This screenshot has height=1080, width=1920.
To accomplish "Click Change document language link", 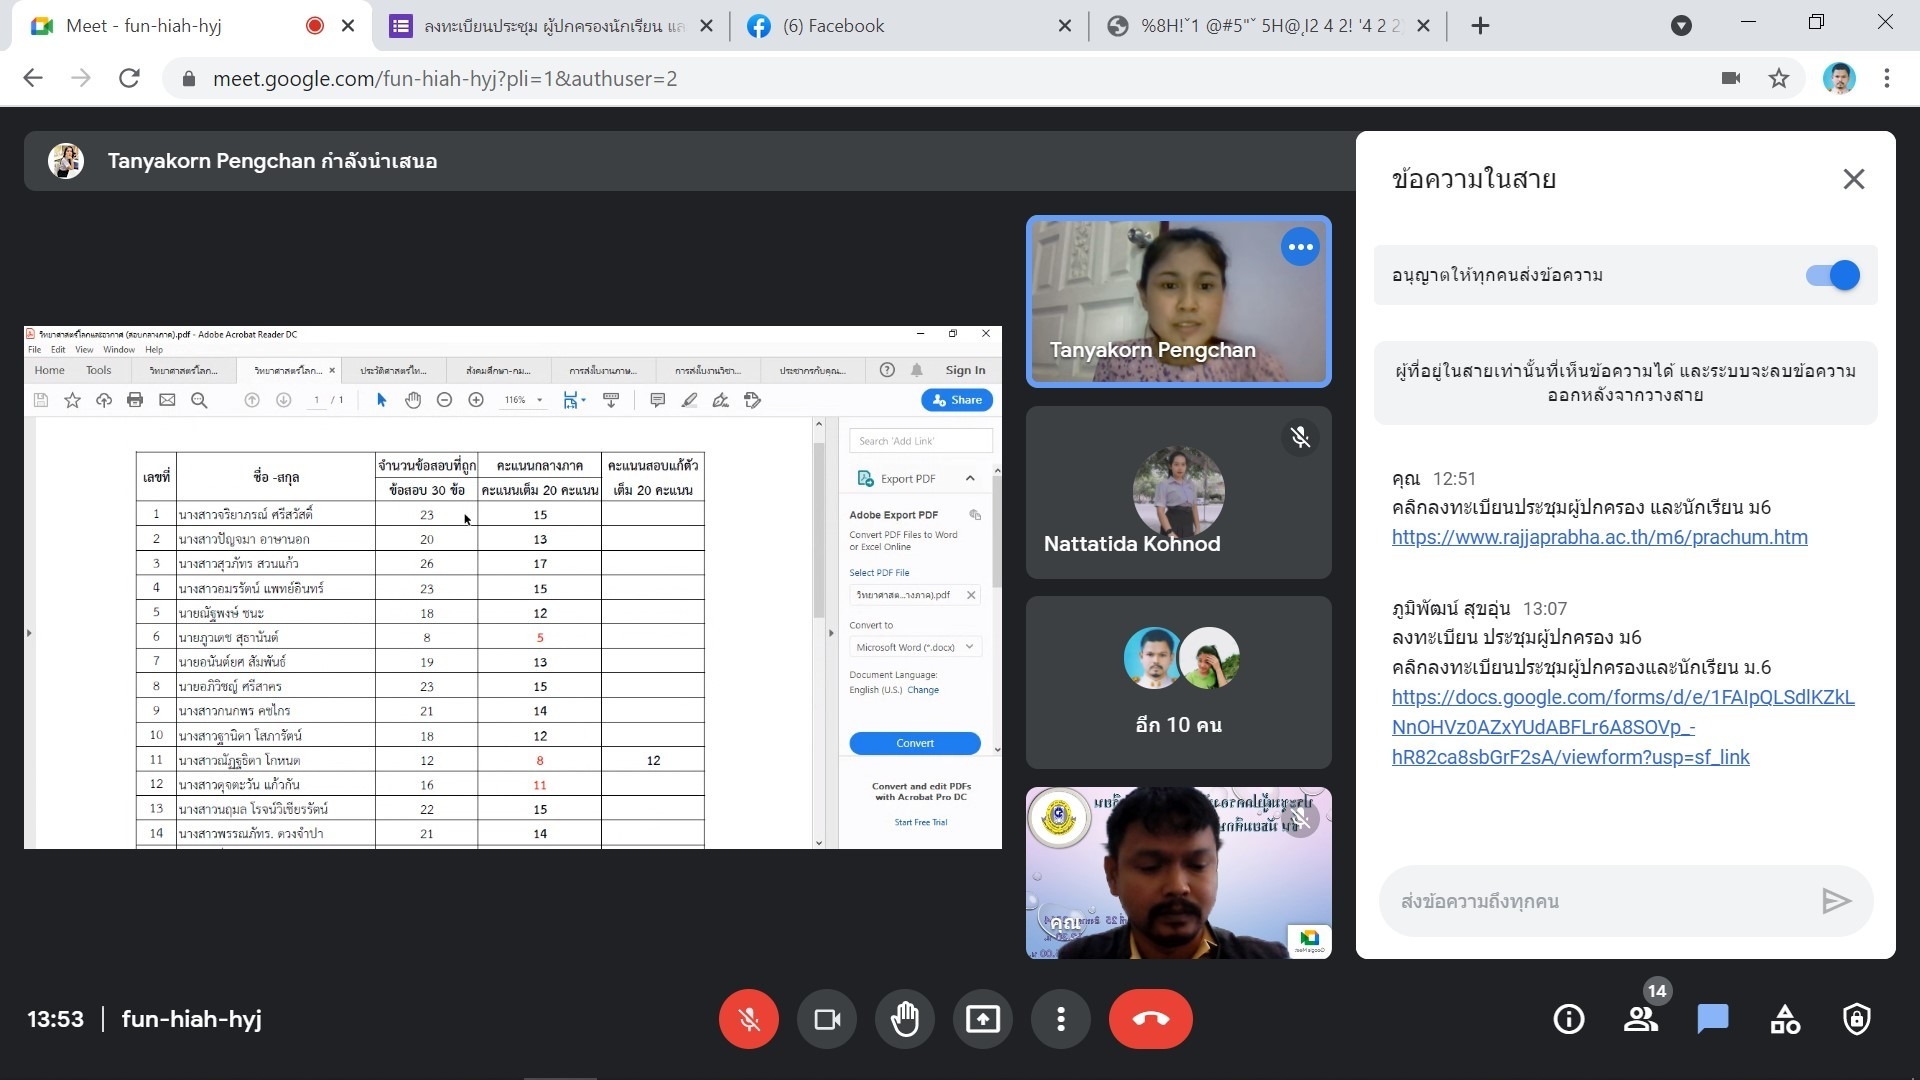I will (923, 690).
